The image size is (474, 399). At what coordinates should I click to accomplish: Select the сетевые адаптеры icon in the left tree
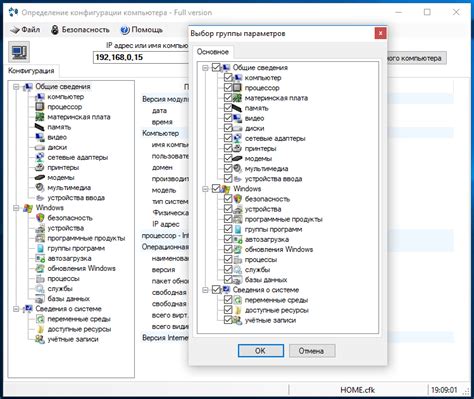[40, 157]
